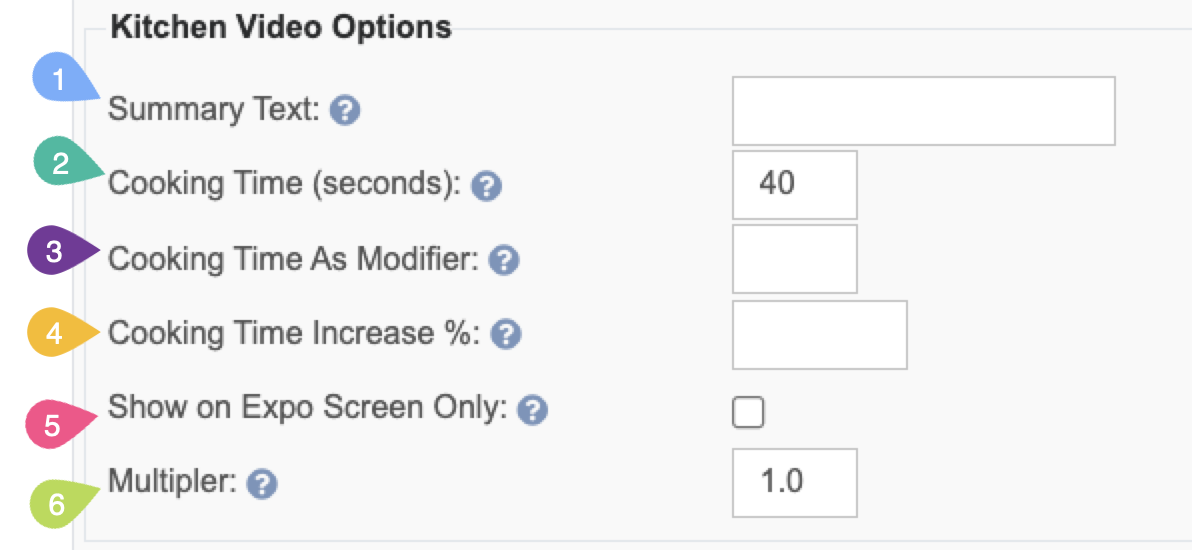Open help for Show on Expo Screen Only
1192x550 pixels.
(532, 411)
